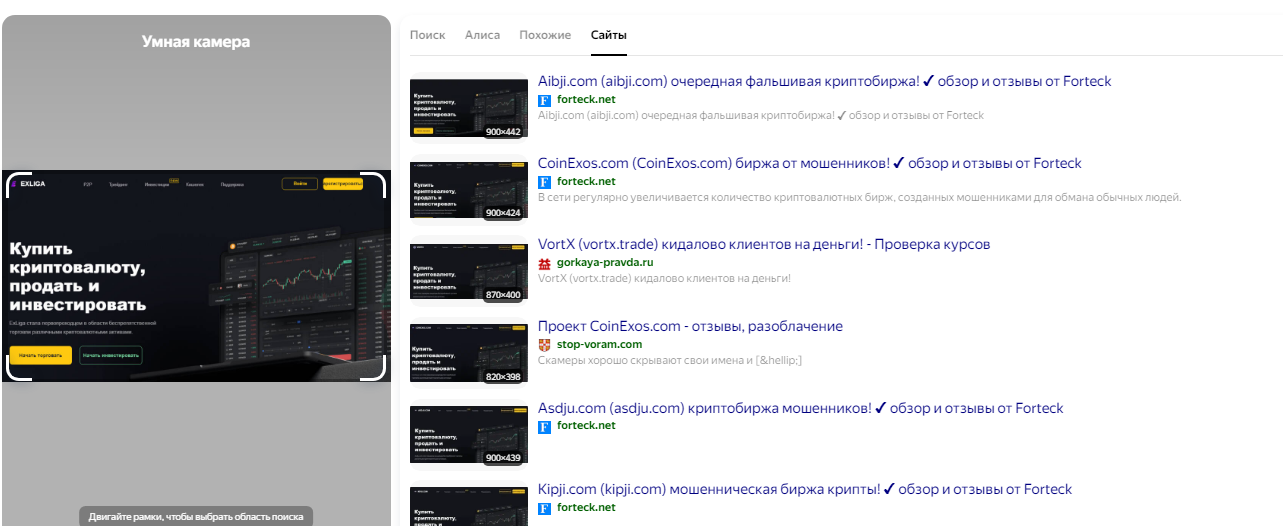Click the top-left crop frame corner handle
Image resolution: width=1283 pixels, height=526 pixels.
pos(17,183)
